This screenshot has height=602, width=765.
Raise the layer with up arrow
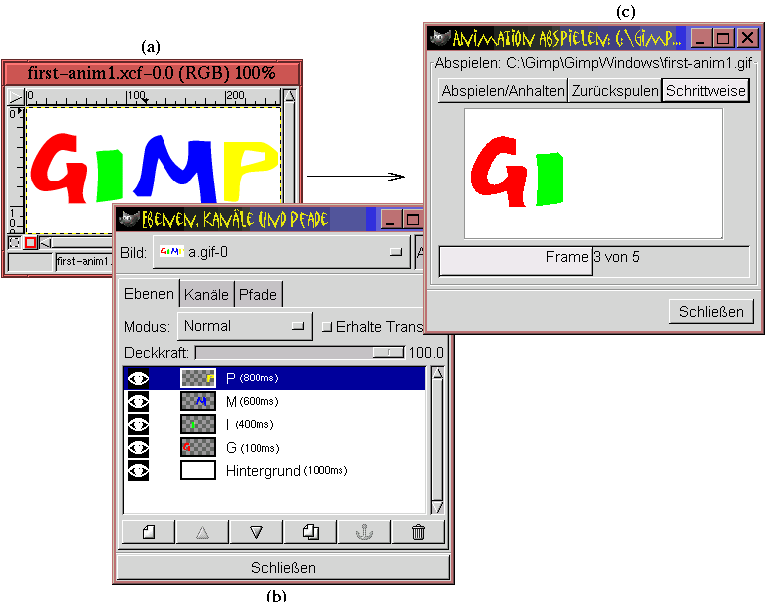pyautogui.click(x=202, y=532)
